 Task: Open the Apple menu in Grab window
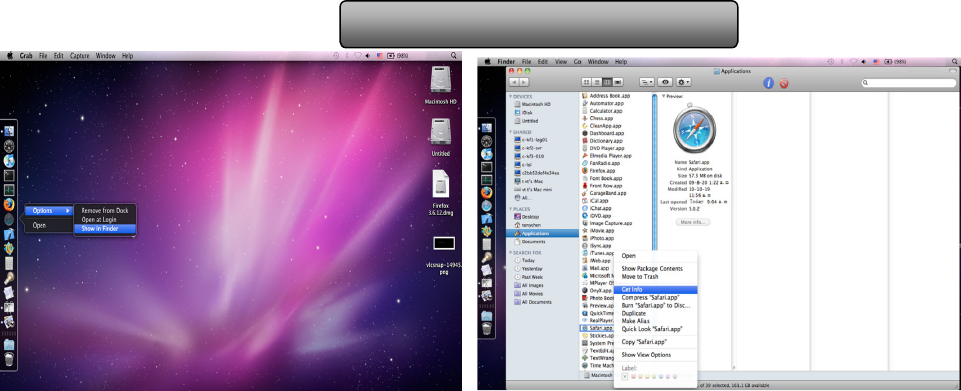point(10,55)
